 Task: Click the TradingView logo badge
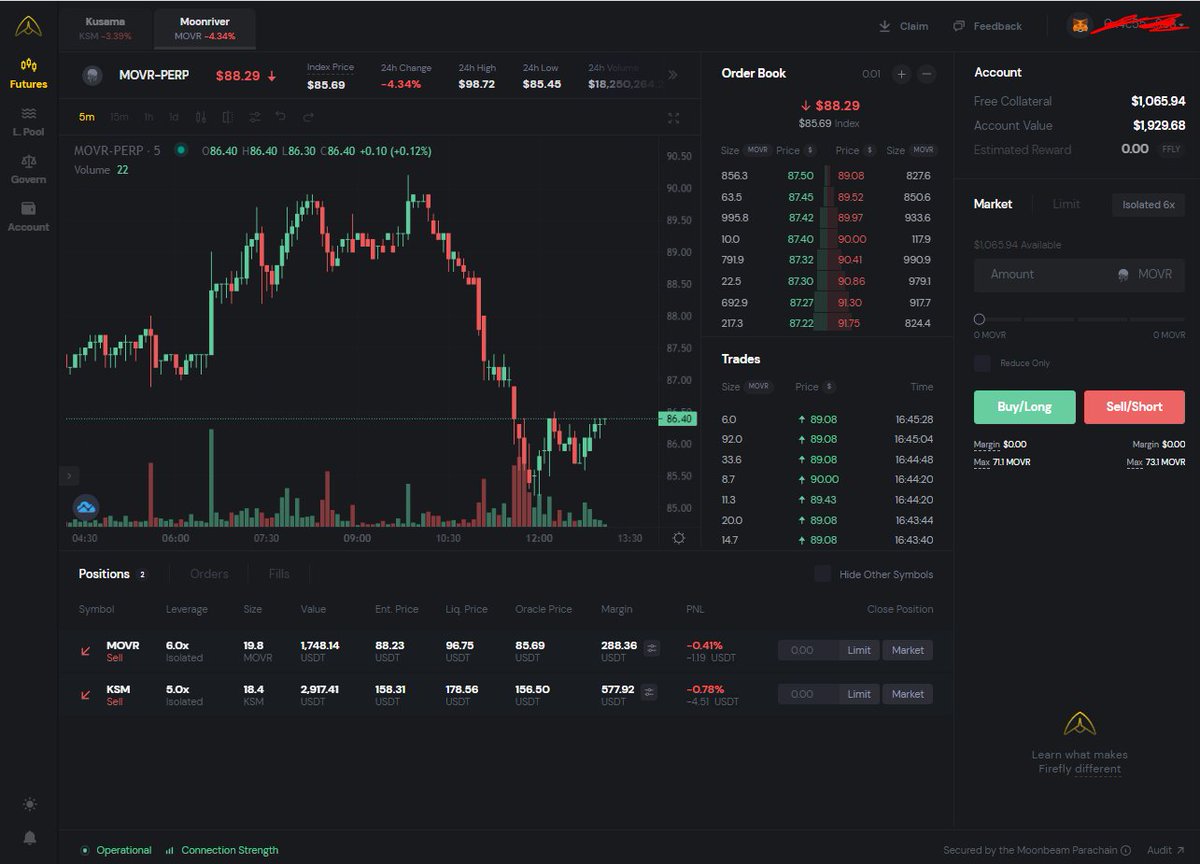86,507
